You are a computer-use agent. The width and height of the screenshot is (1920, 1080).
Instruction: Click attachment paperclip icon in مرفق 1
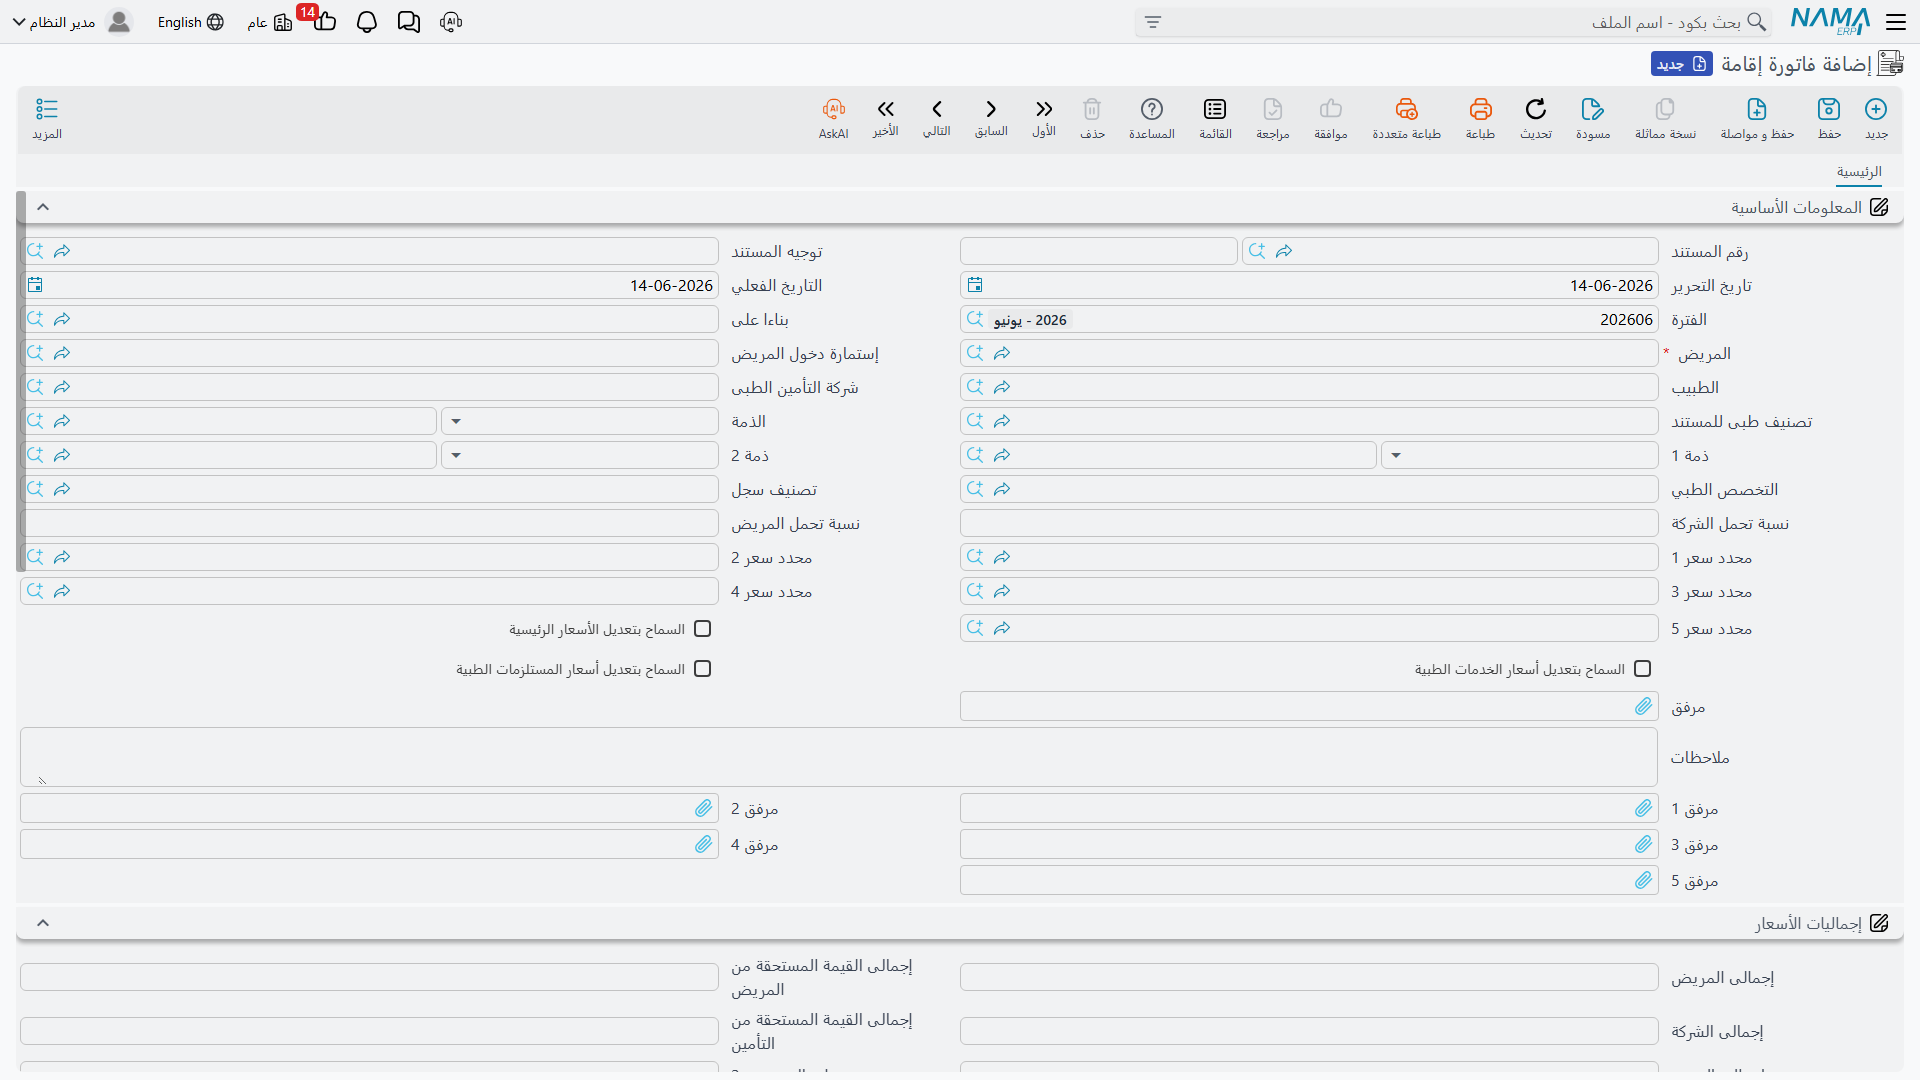pos(1644,808)
